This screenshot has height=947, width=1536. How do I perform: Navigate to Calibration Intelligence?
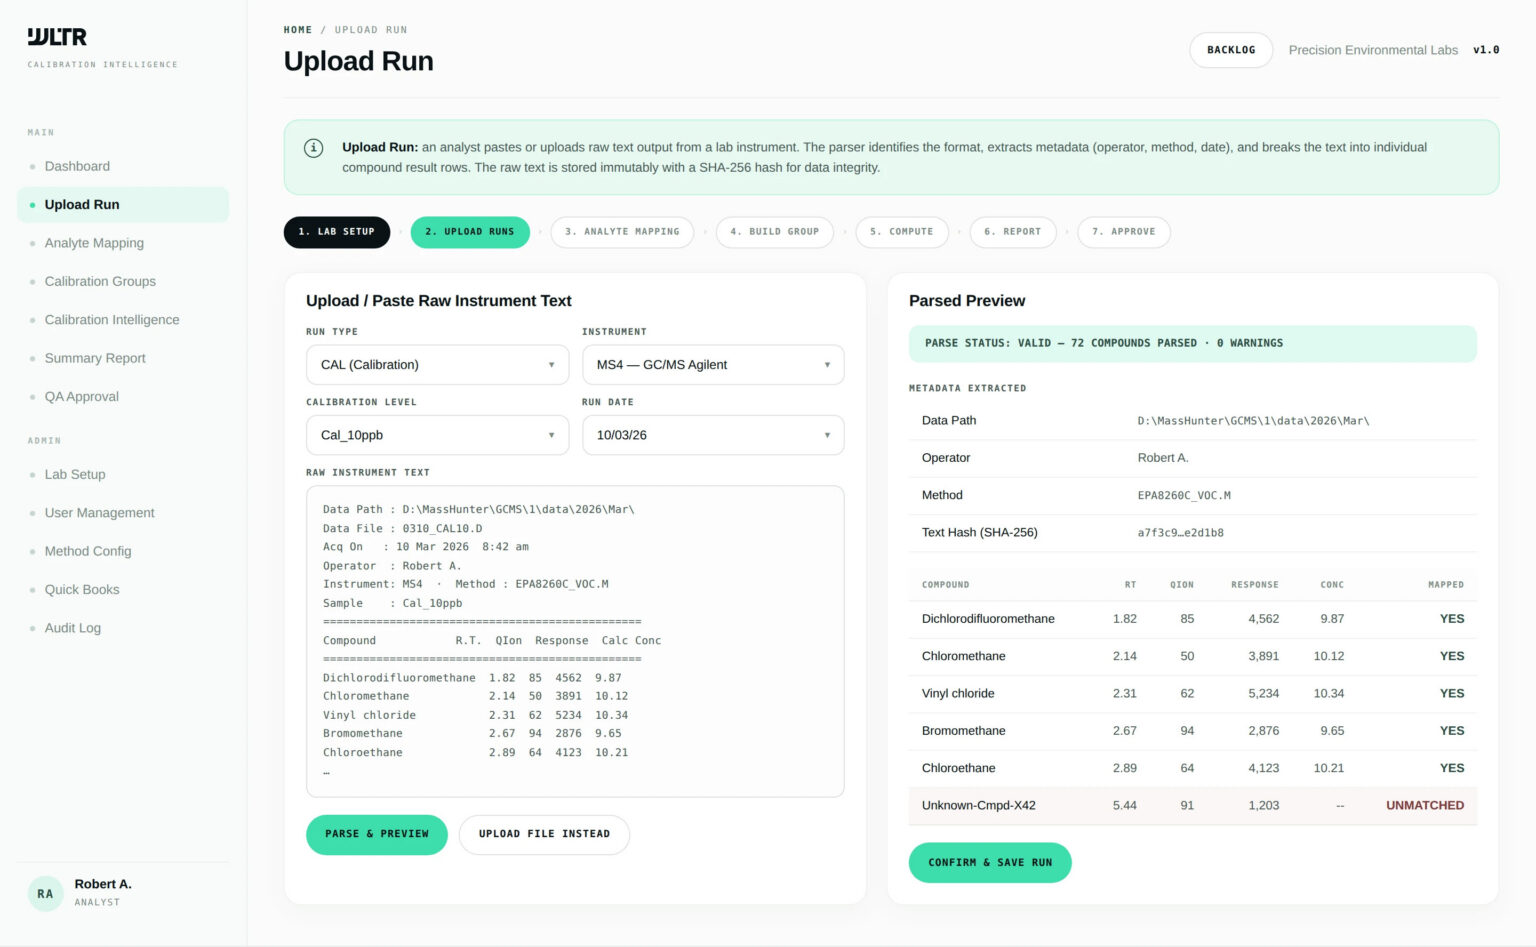[x=123, y=320]
